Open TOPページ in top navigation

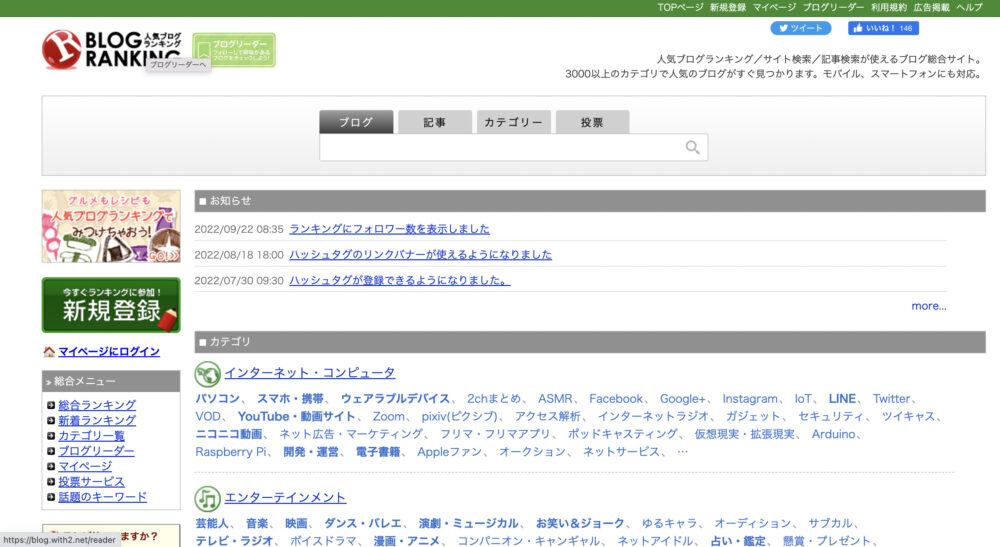click(x=680, y=8)
